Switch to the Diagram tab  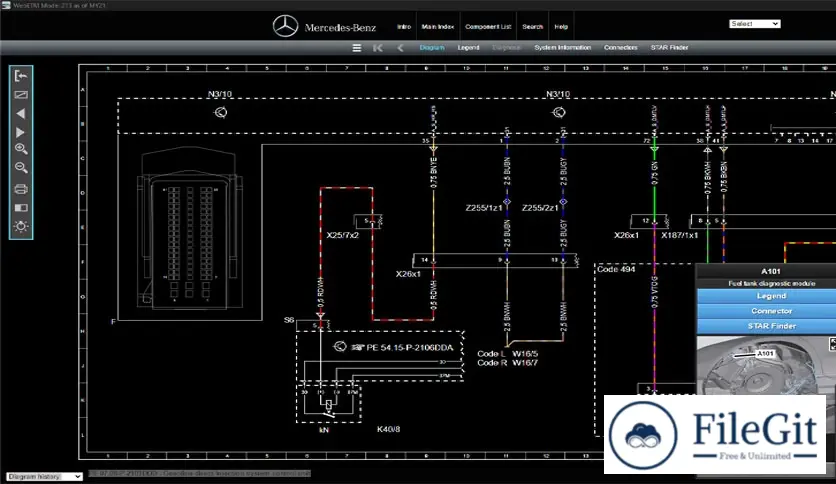tap(432, 47)
